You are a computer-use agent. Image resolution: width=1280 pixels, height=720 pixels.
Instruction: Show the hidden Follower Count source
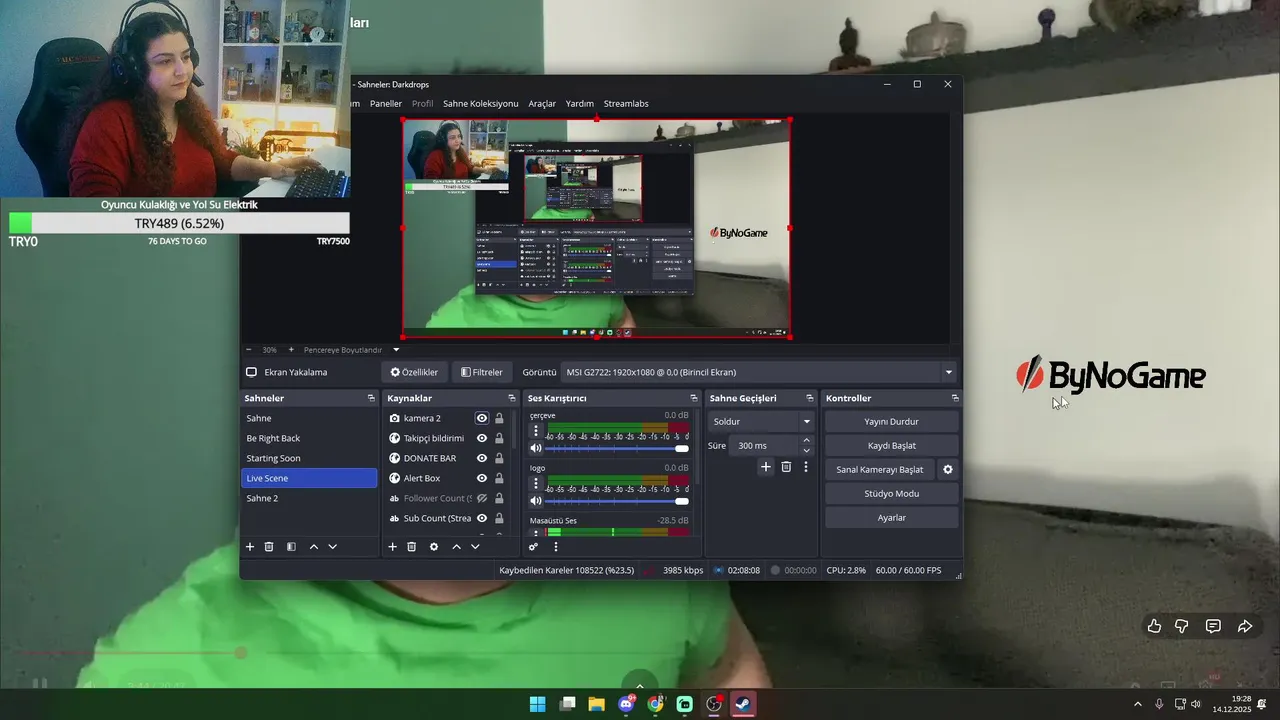click(x=482, y=498)
